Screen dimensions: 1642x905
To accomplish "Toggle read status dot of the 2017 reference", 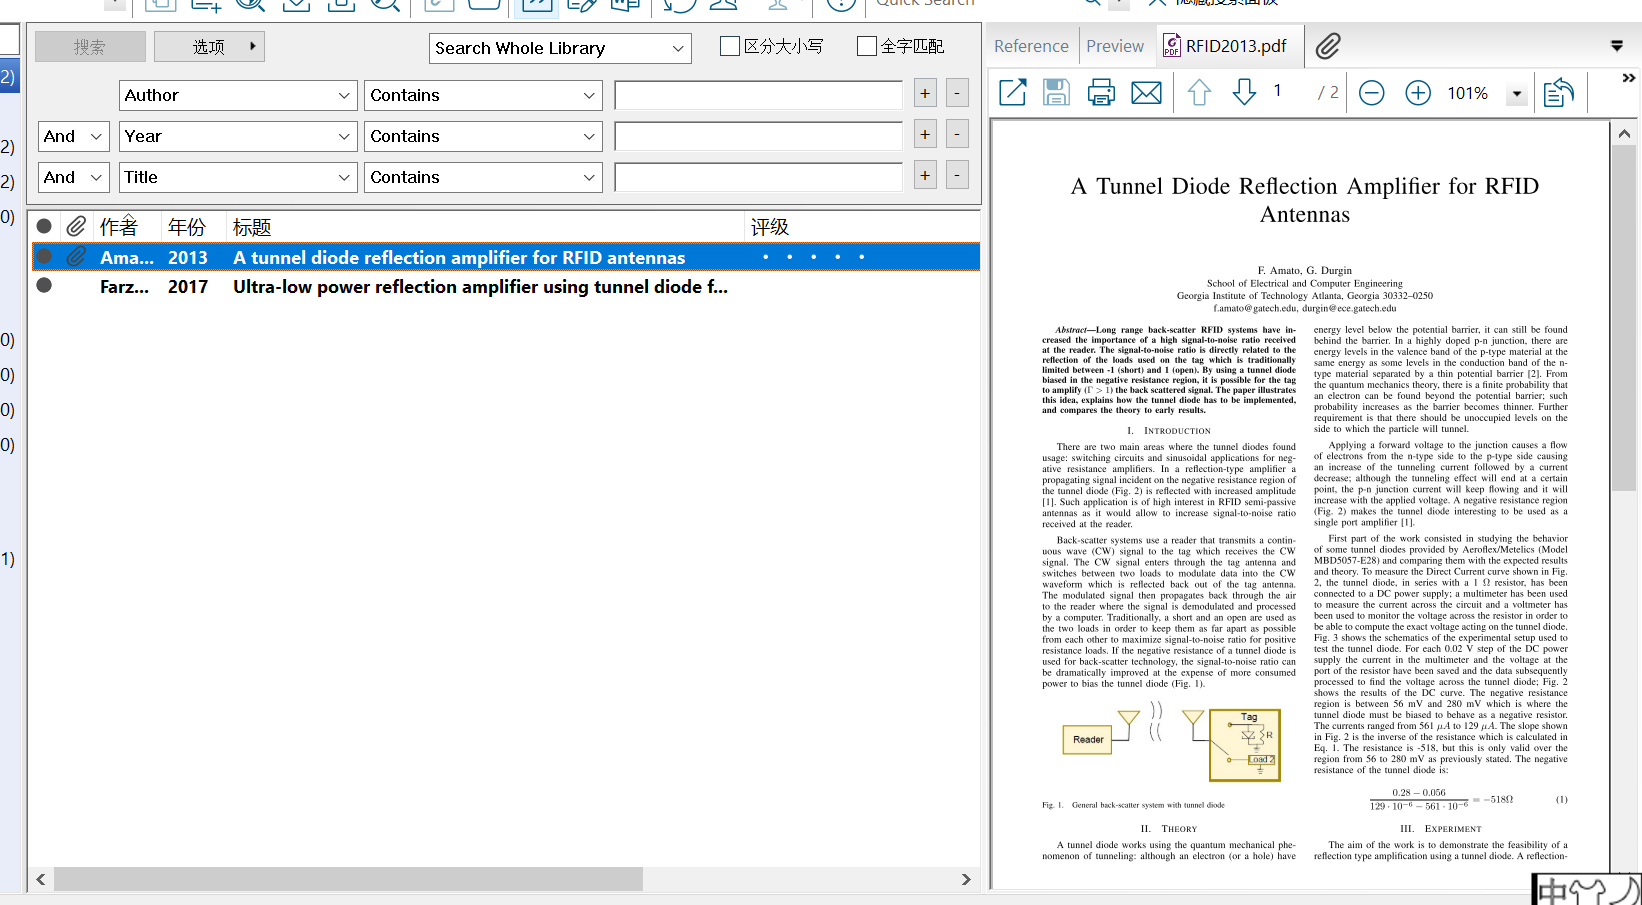I will tap(44, 286).
